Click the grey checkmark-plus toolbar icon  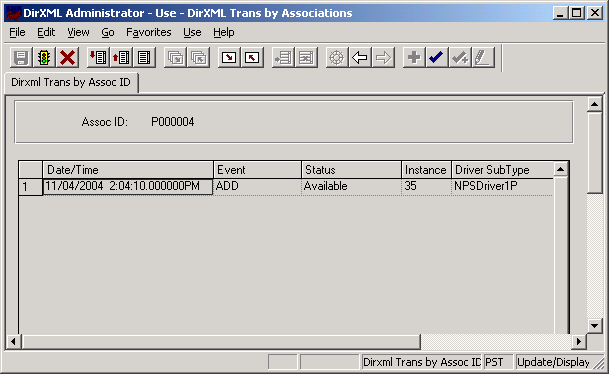460,58
